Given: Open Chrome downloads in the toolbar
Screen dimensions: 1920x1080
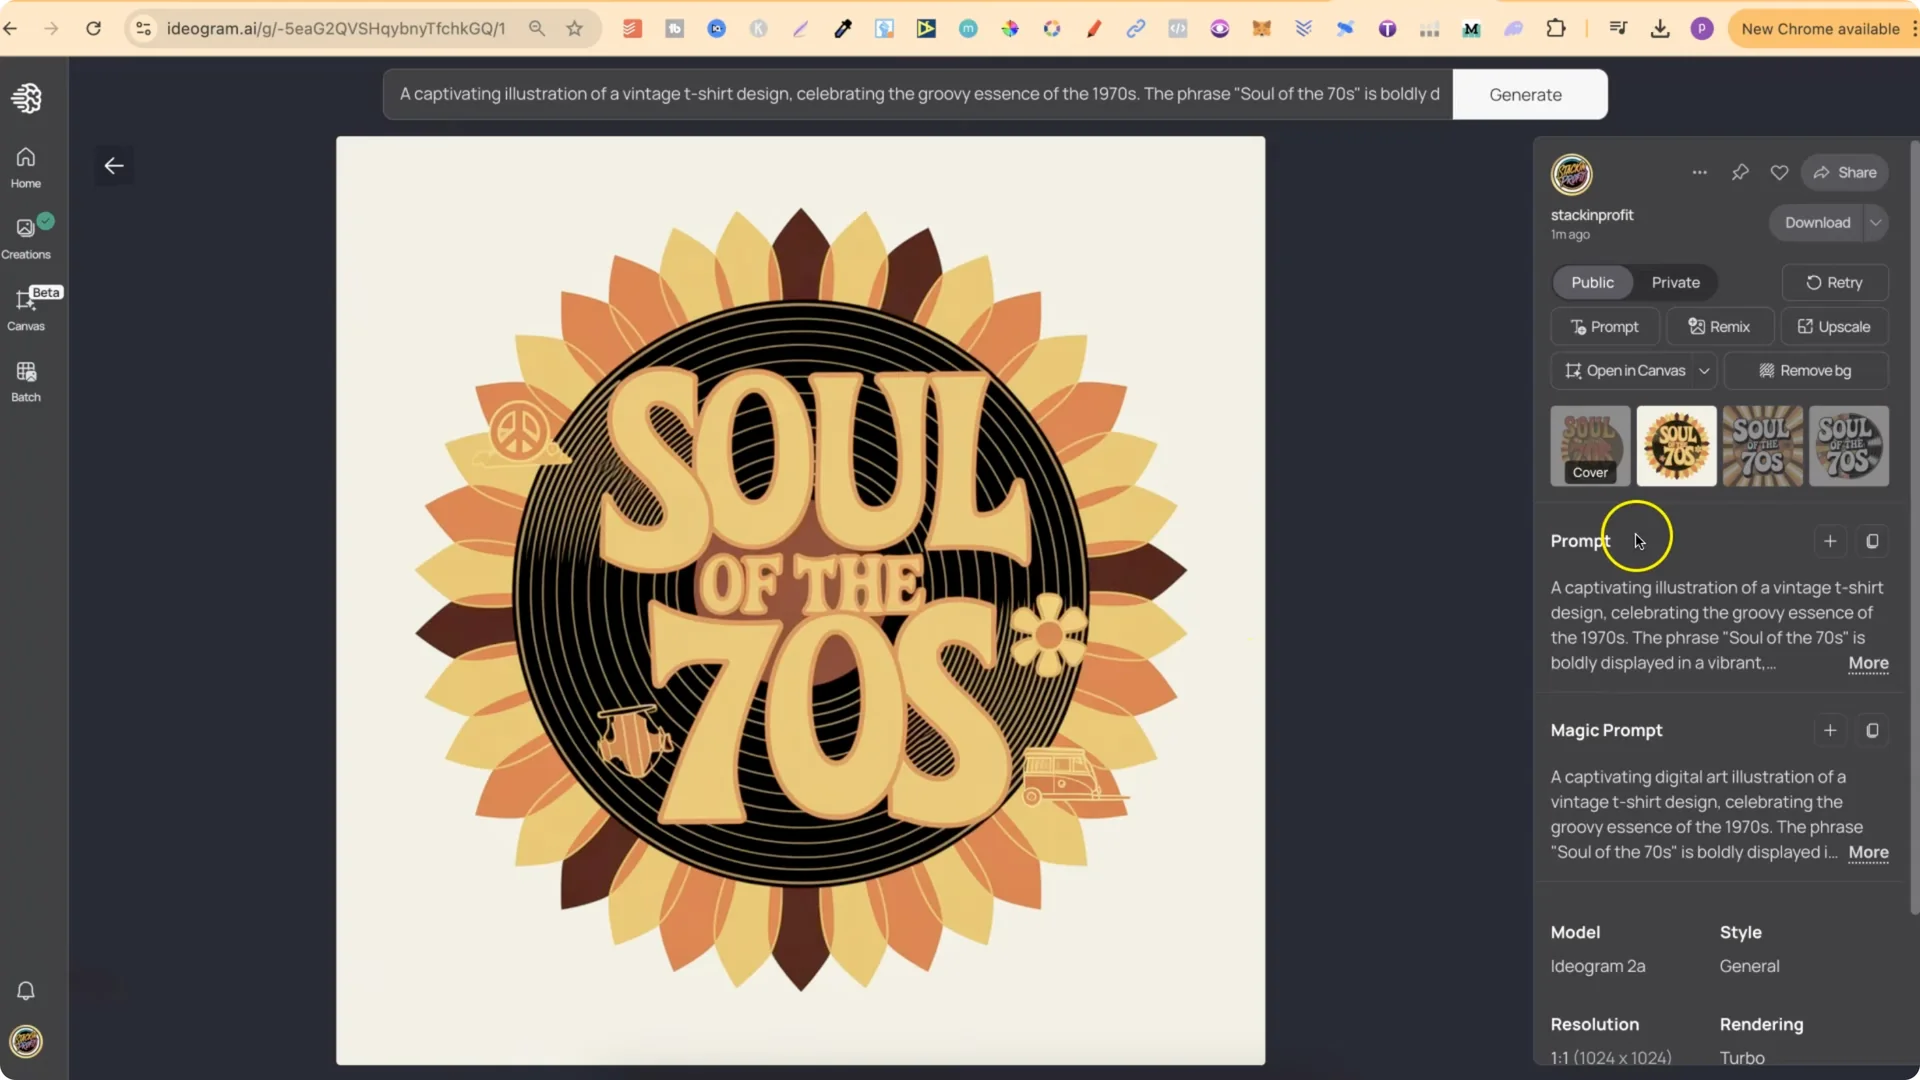Looking at the screenshot, I should tap(1660, 28).
